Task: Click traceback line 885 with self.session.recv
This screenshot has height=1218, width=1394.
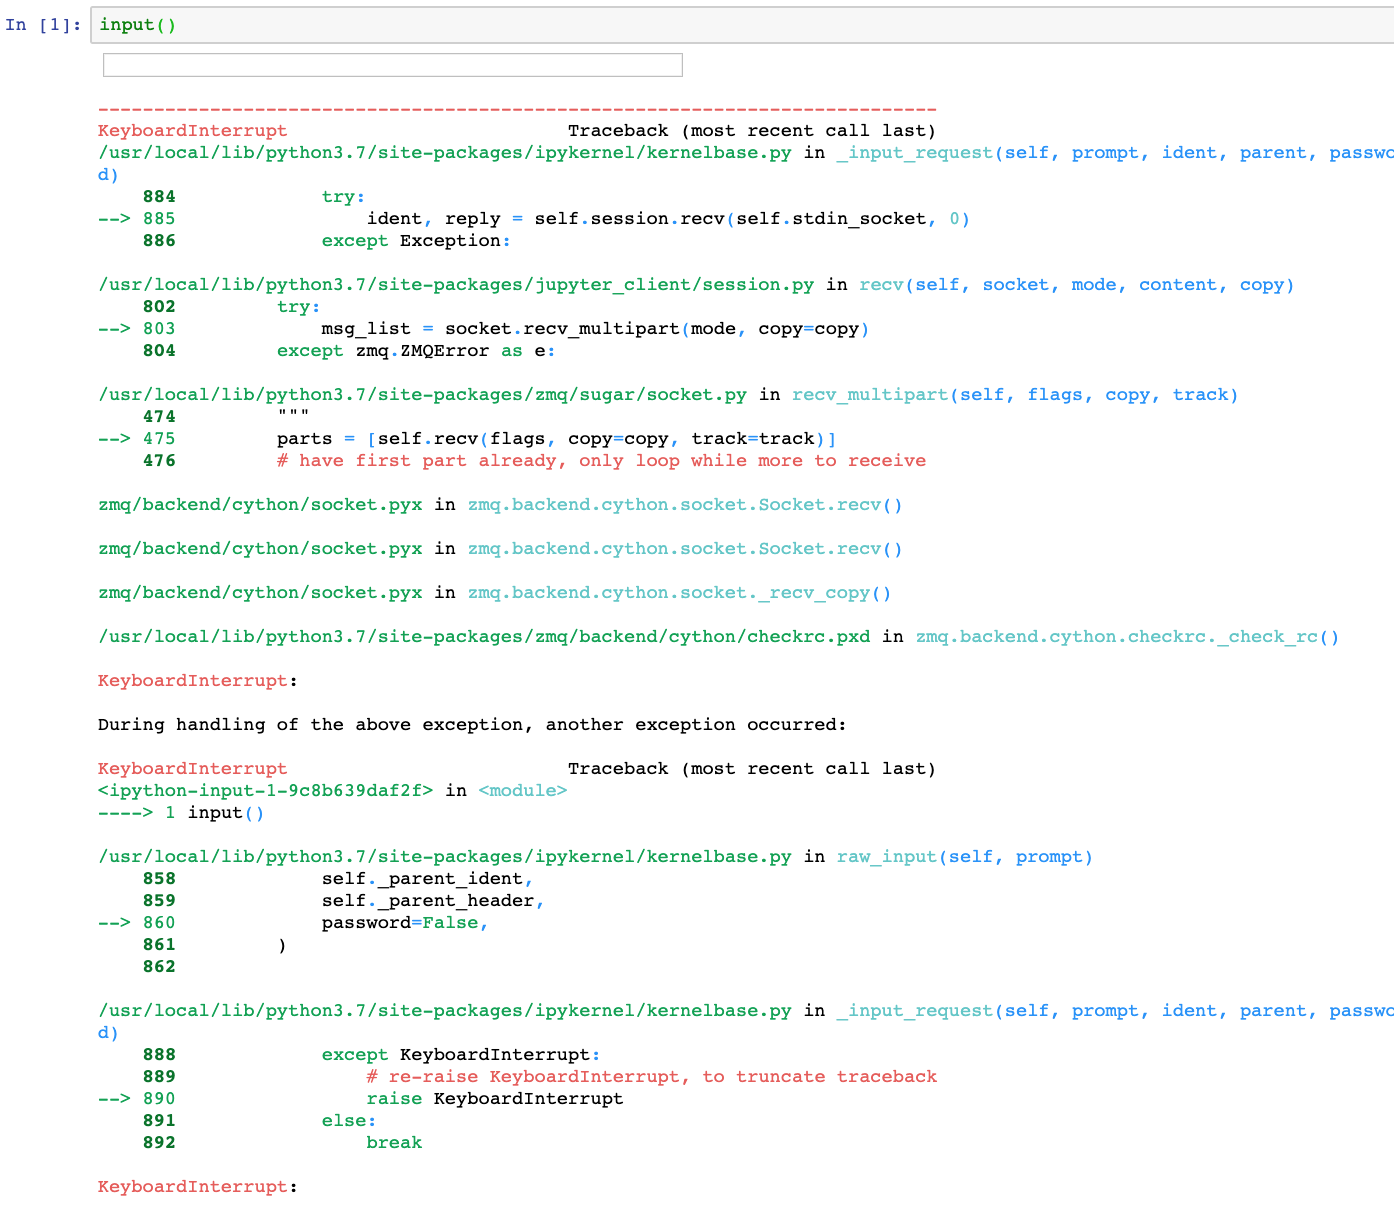Action: click(667, 219)
